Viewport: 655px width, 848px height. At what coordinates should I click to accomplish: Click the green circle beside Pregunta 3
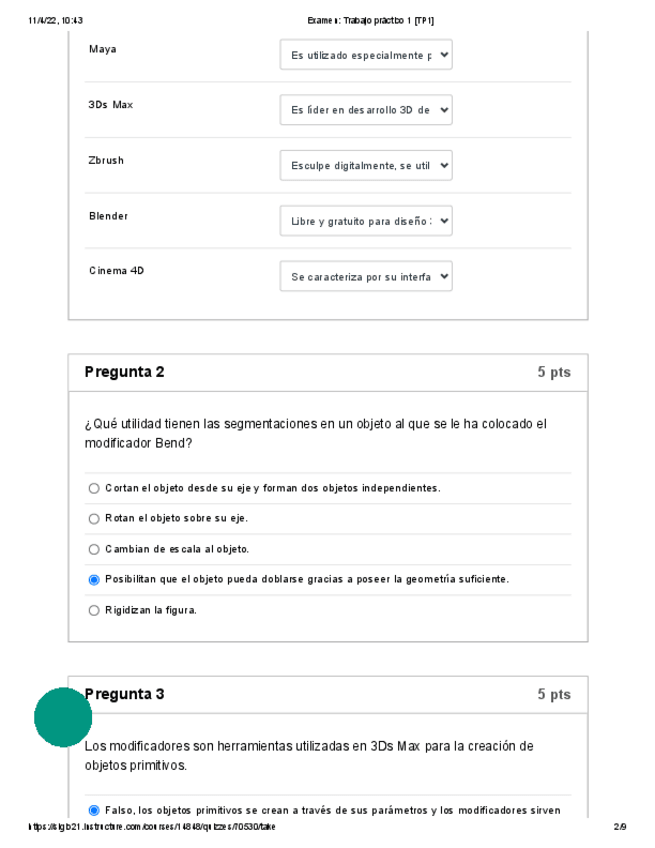pos(63,717)
